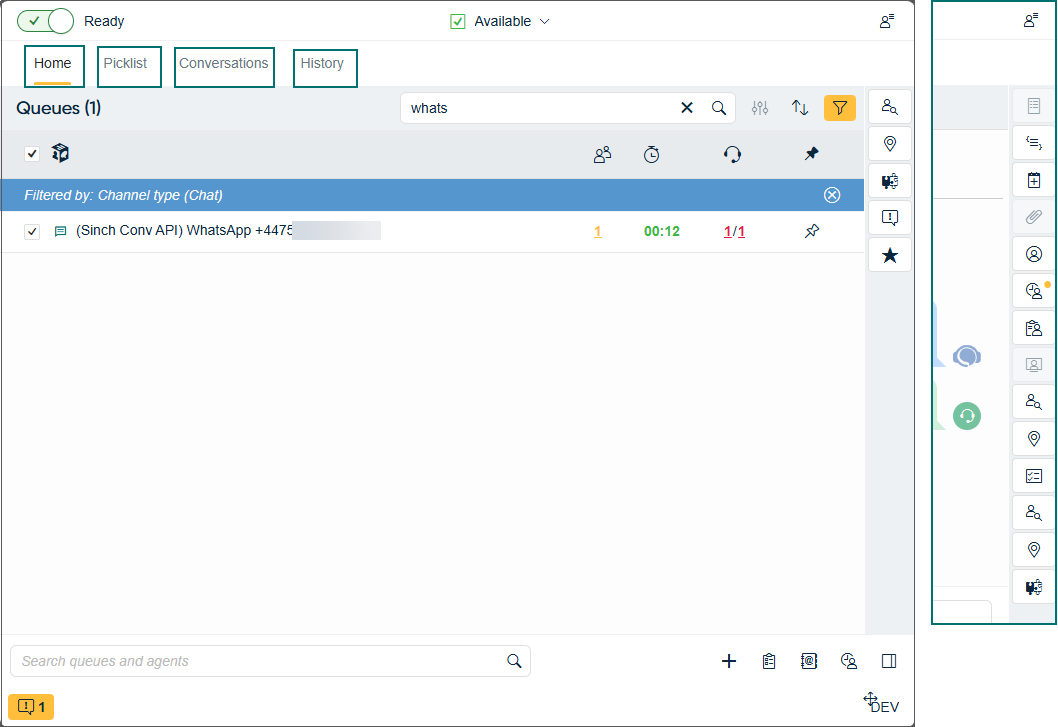Screen dimensions: 1058x727
Task: Click the Search queues and agents field
Action: (x=260, y=661)
